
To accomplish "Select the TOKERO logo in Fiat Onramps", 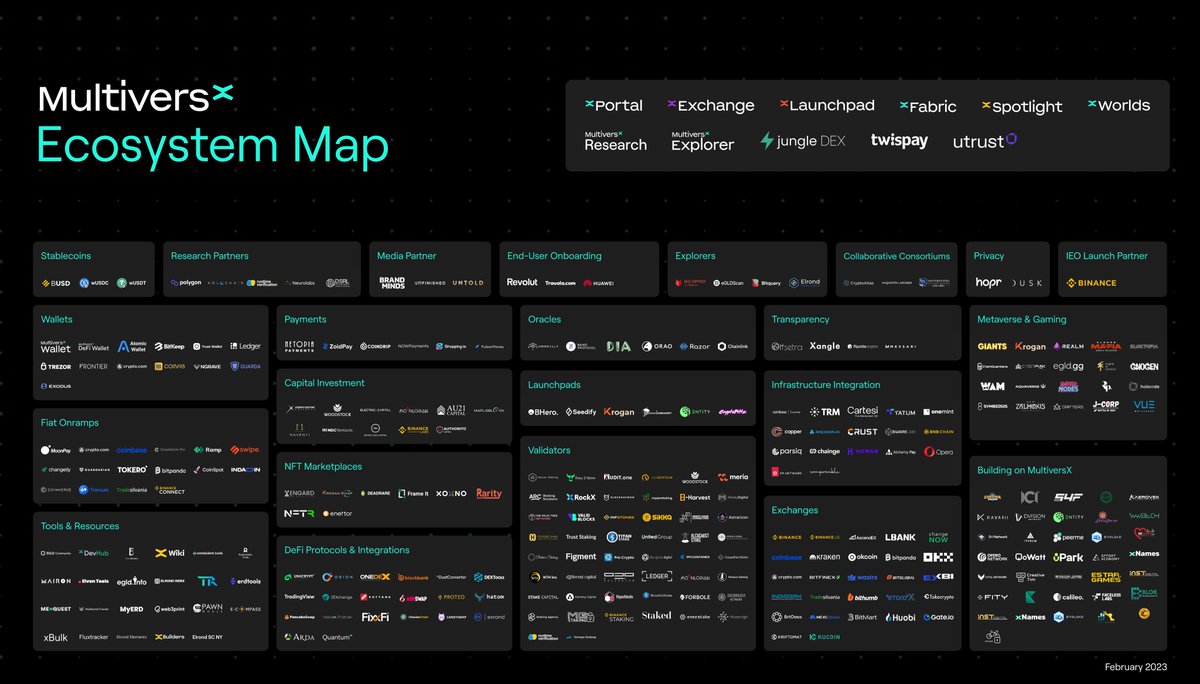I will (132, 469).
